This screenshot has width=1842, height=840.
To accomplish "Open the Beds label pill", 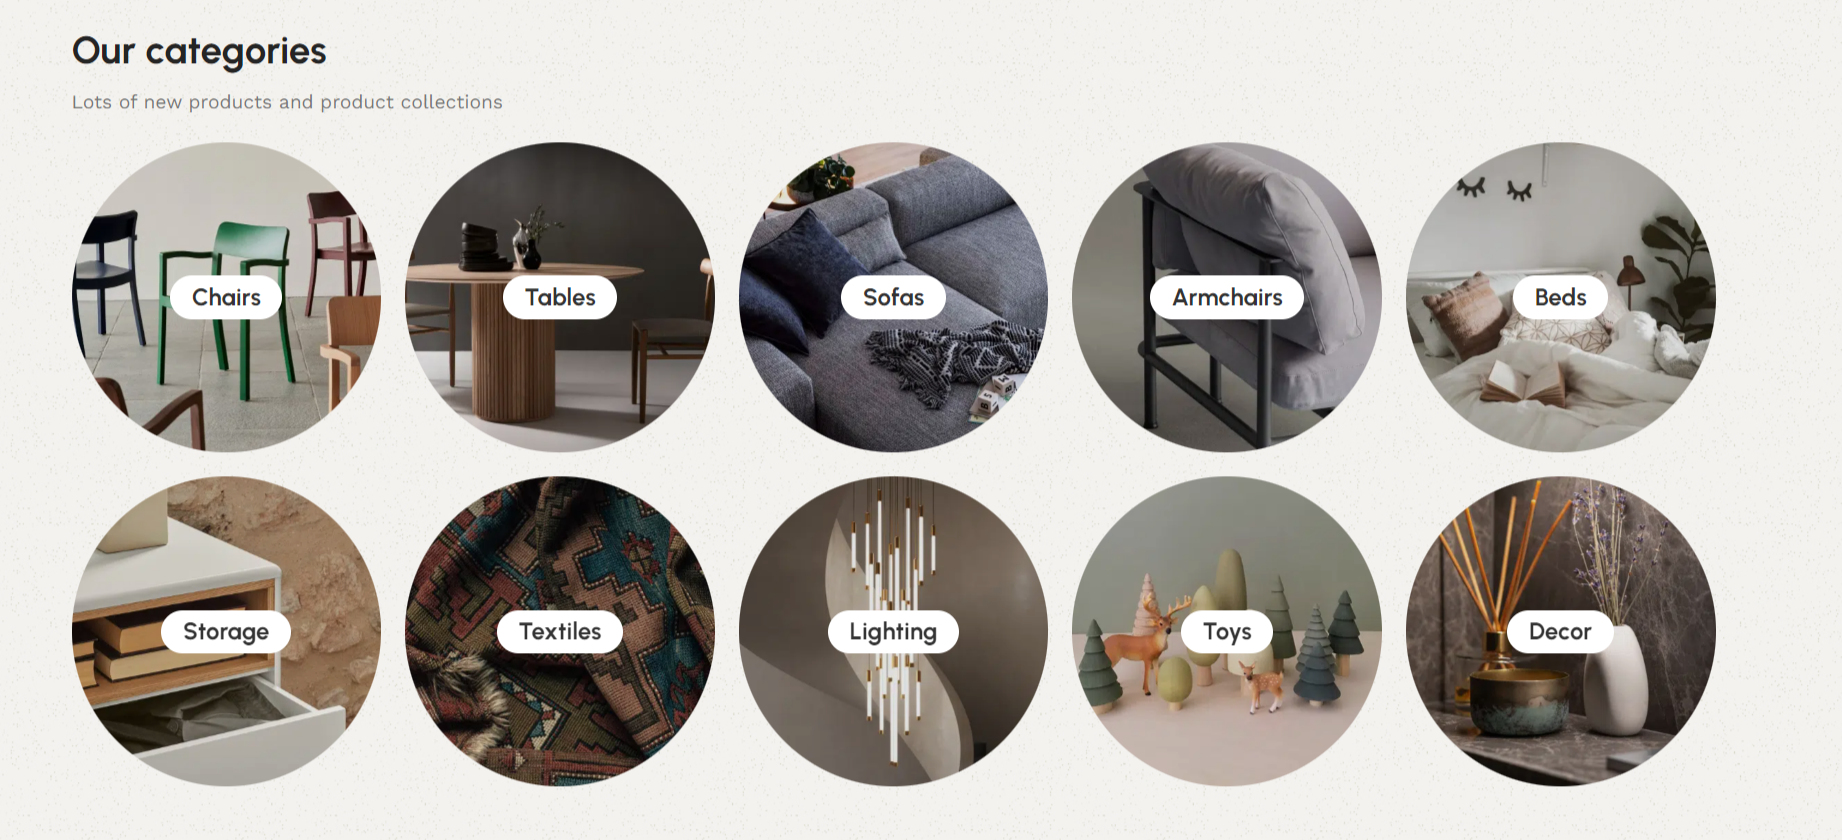I will (x=1560, y=297).
